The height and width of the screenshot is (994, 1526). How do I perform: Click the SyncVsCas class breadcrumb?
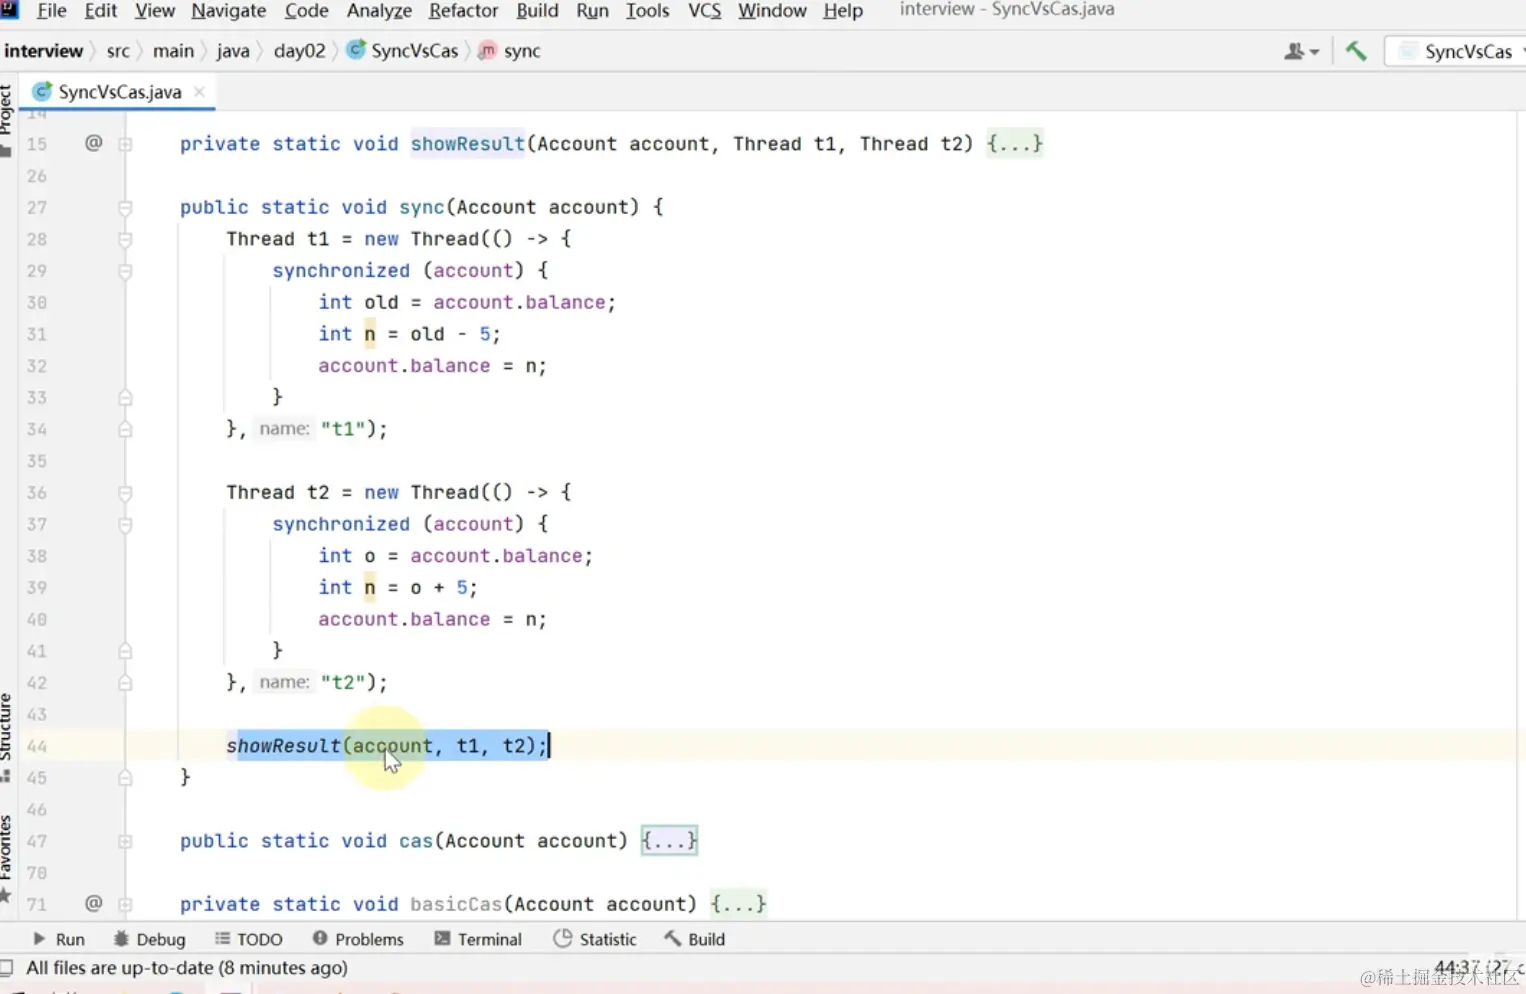(403, 51)
